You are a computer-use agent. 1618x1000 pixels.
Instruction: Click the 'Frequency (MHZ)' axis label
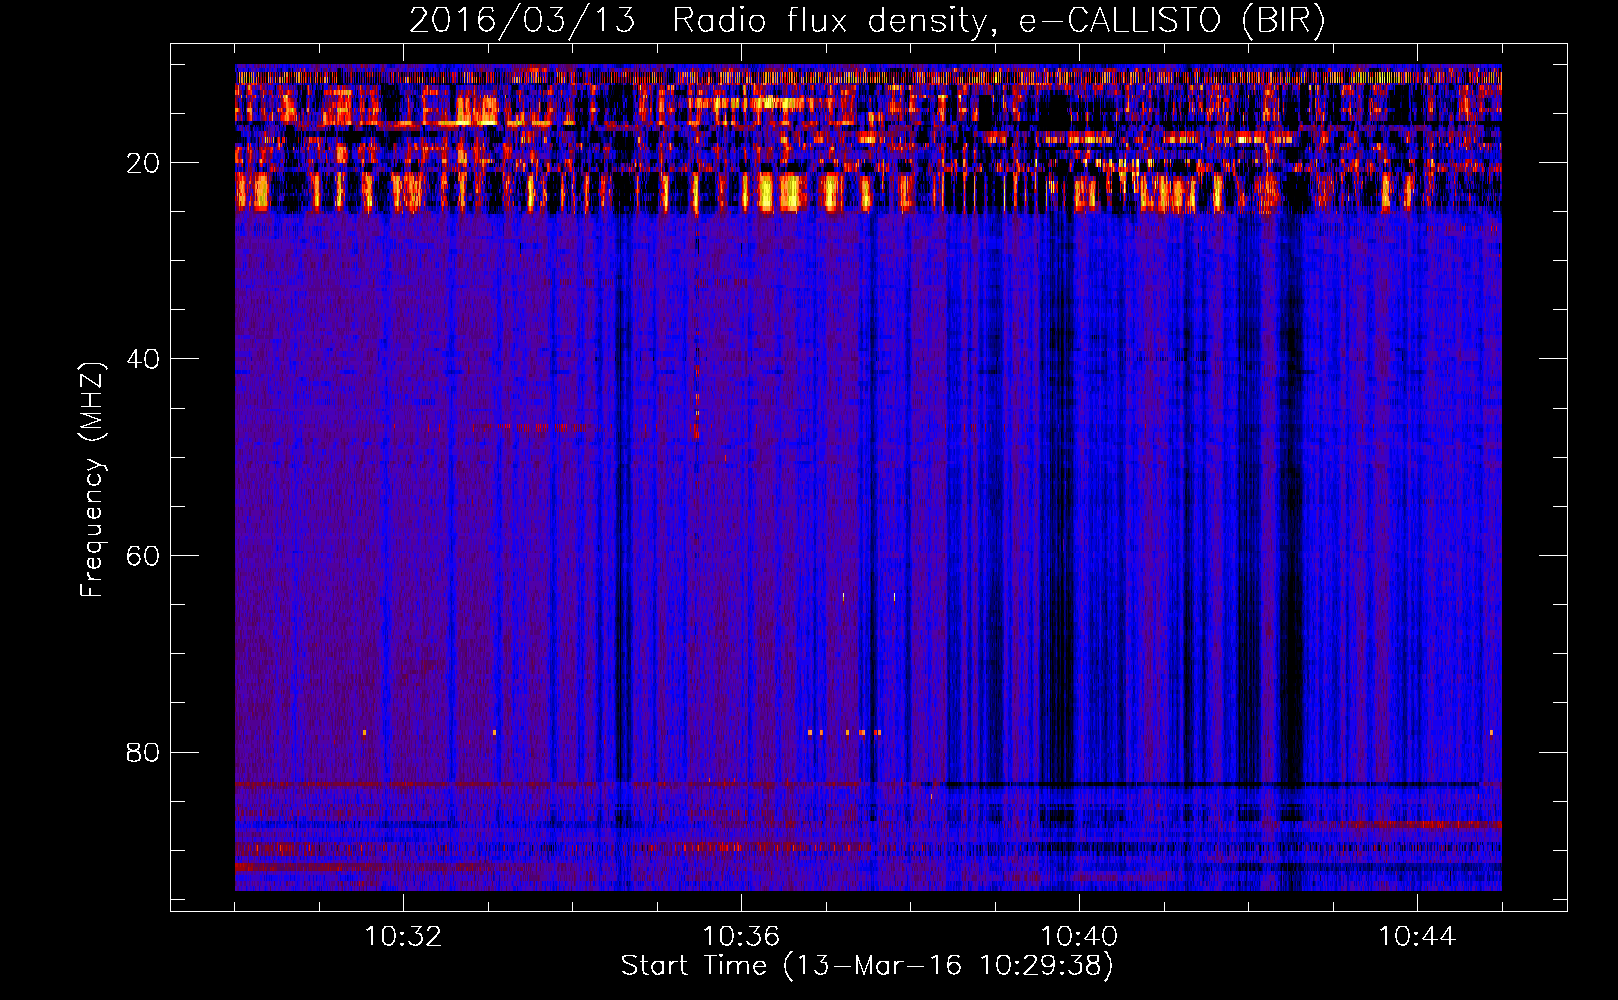pos(92,480)
